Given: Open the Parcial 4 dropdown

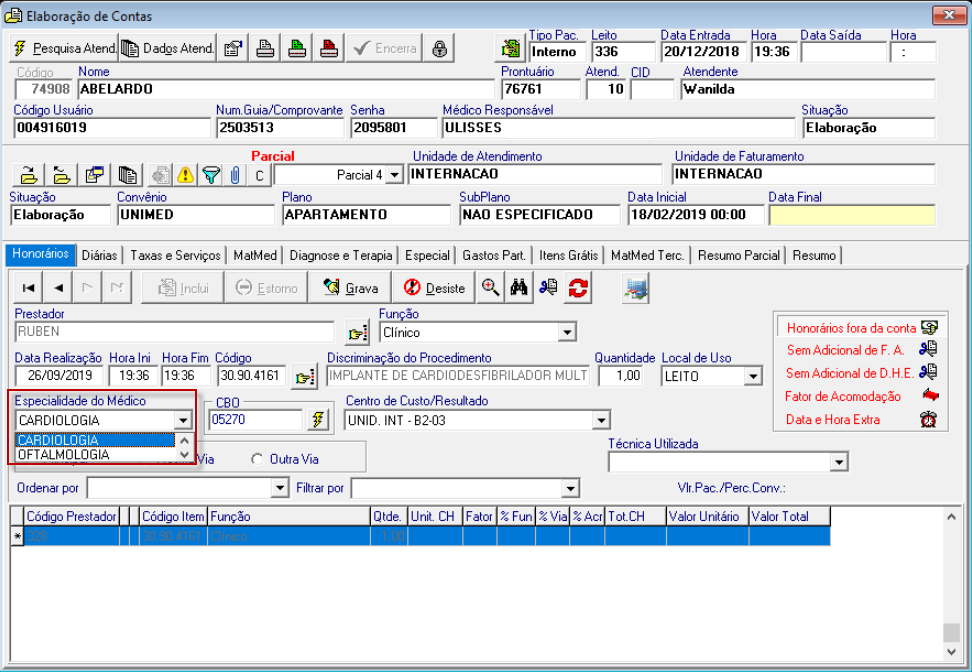Looking at the screenshot, I should click(394, 175).
